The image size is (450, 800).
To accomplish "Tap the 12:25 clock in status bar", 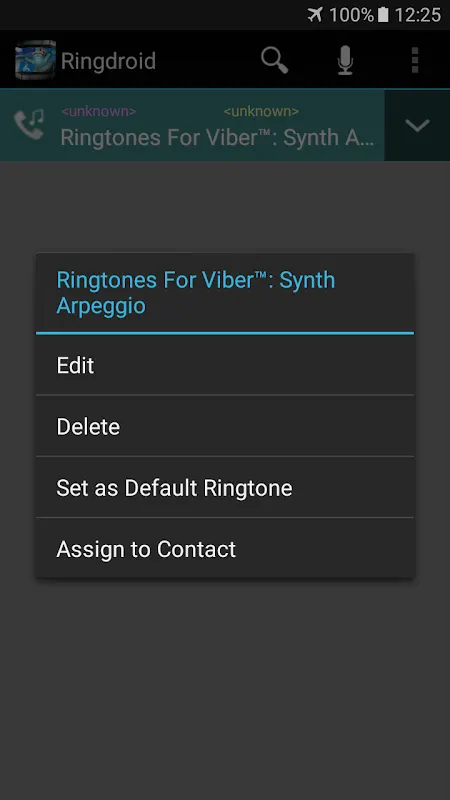I will click(417, 15).
